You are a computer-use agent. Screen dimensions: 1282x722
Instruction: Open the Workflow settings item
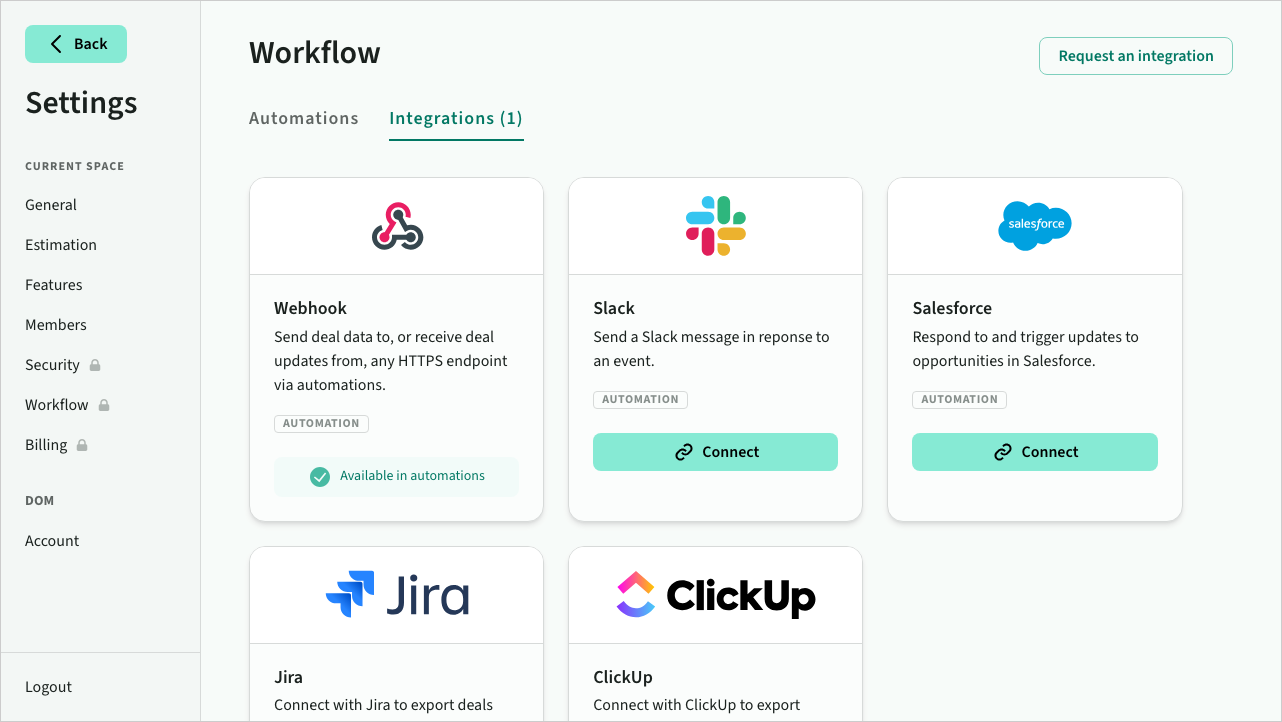tap(57, 405)
